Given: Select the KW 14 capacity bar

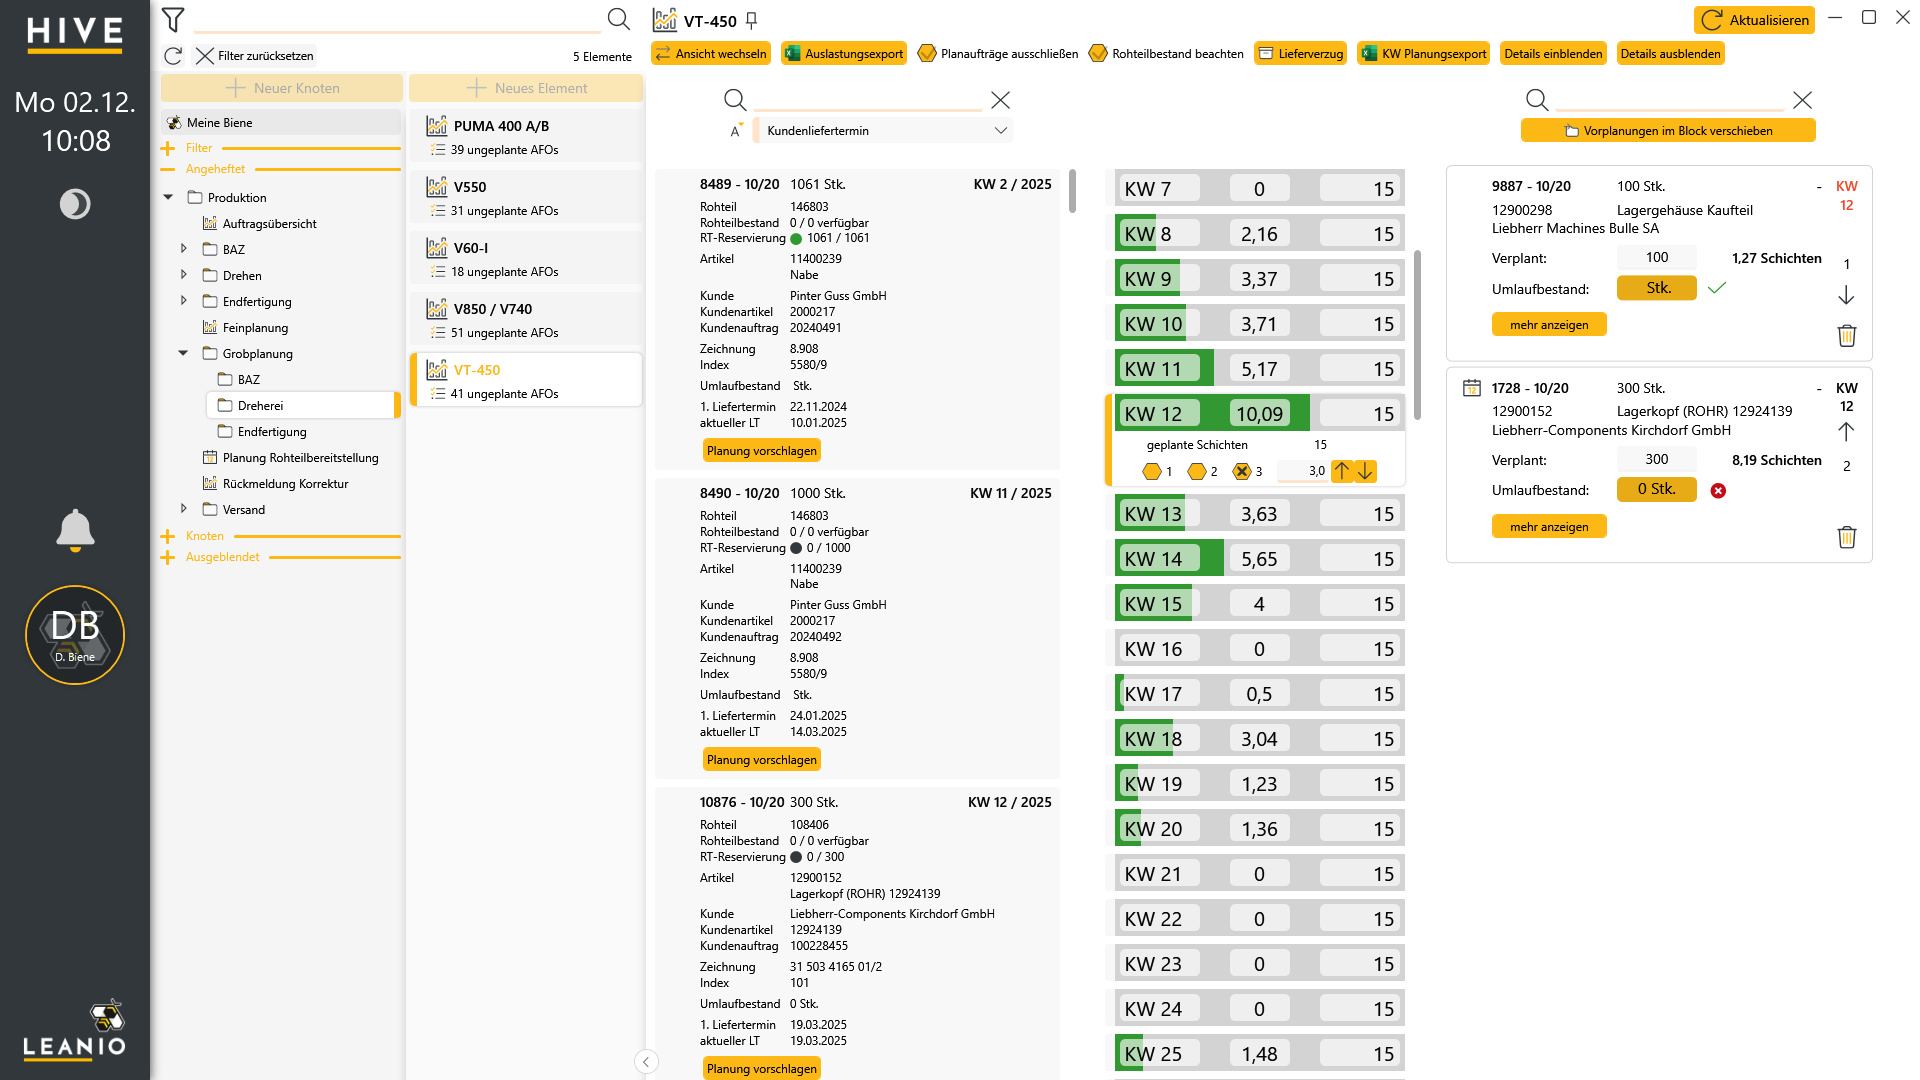Looking at the screenshot, I should pos(1260,559).
